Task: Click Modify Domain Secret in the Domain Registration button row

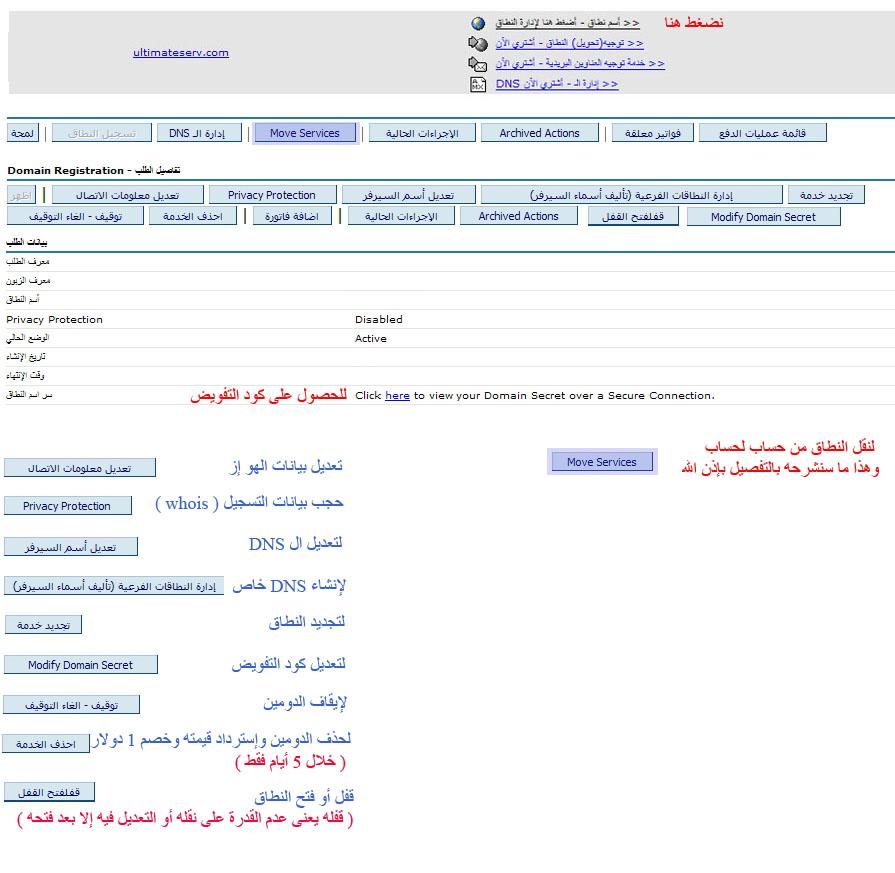Action: 763,216
